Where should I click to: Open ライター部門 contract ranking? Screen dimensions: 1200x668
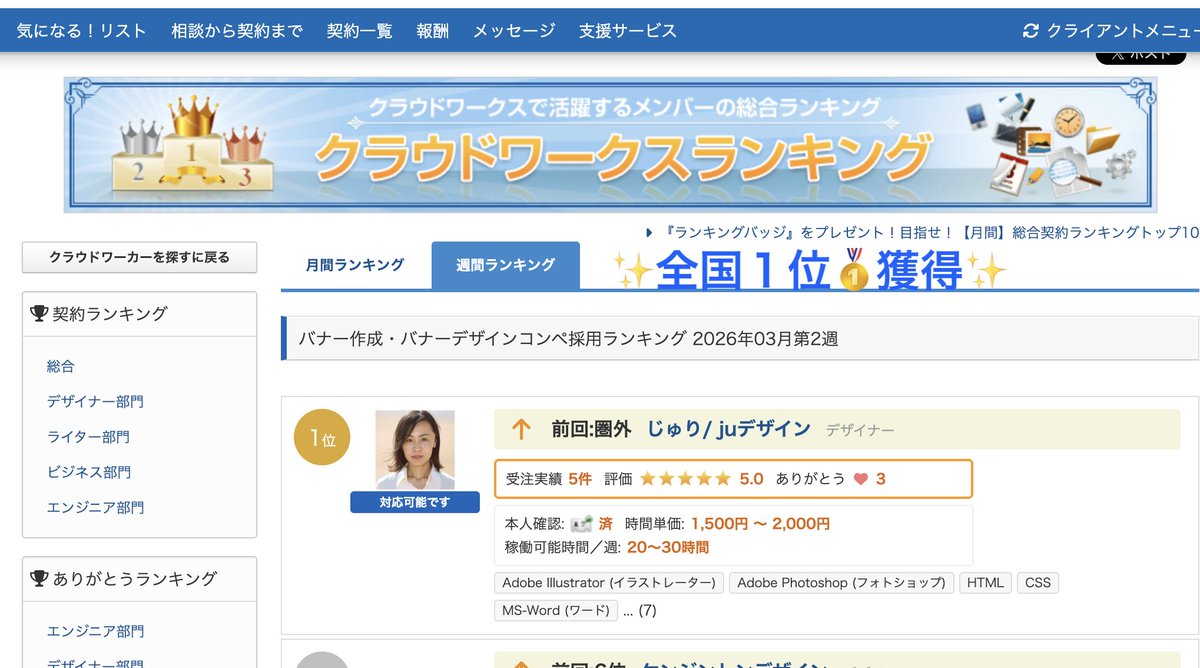(x=88, y=437)
